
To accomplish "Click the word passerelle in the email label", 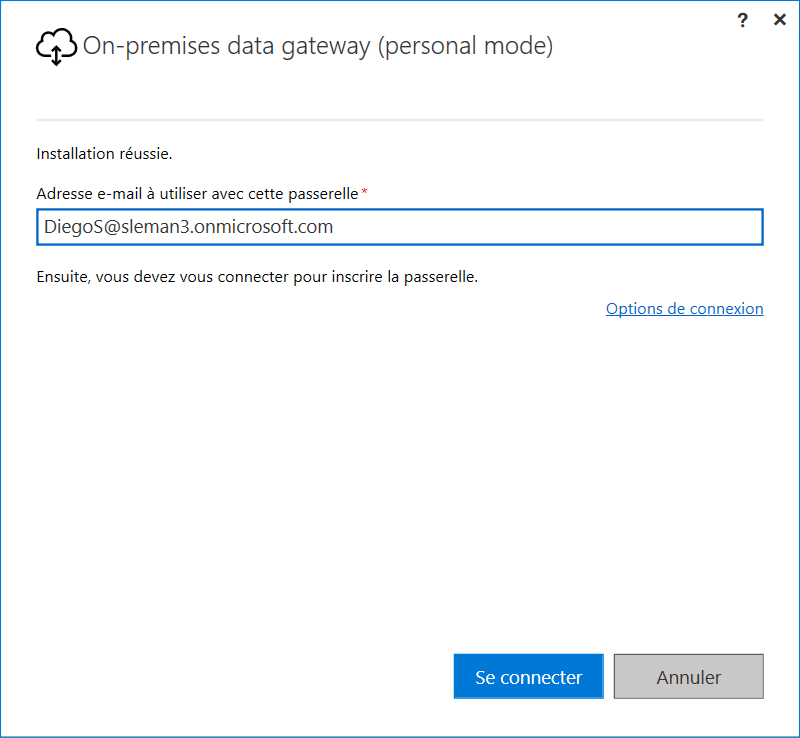I will (323, 193).
